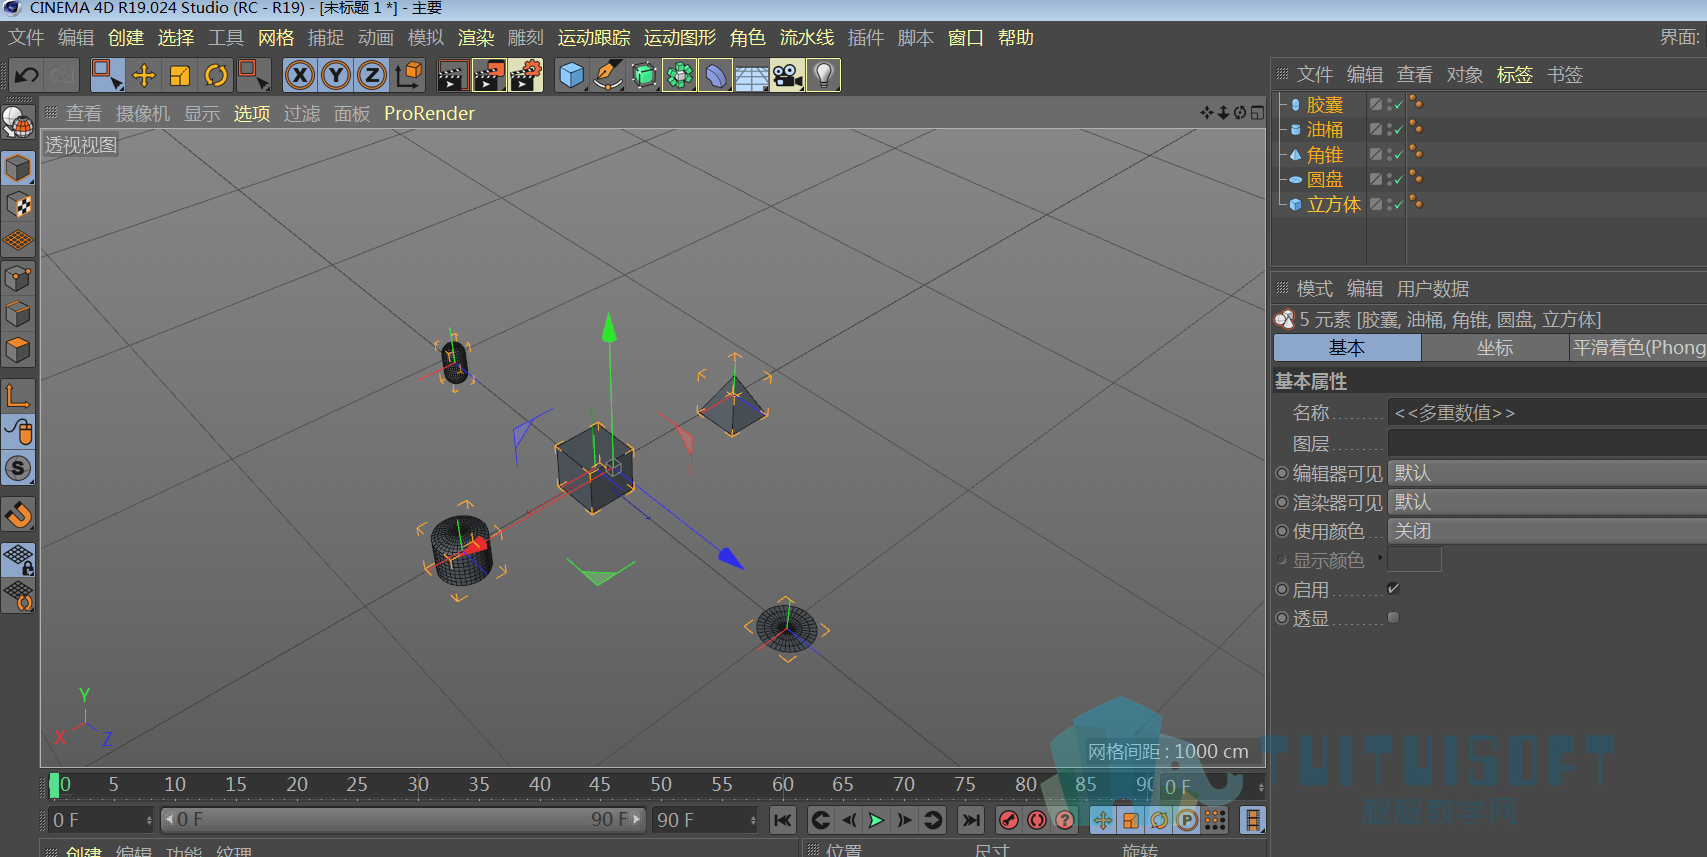Click frame 45 on the timeline ruler
The image size is (1707, 857).
click(x=600, y=785)
